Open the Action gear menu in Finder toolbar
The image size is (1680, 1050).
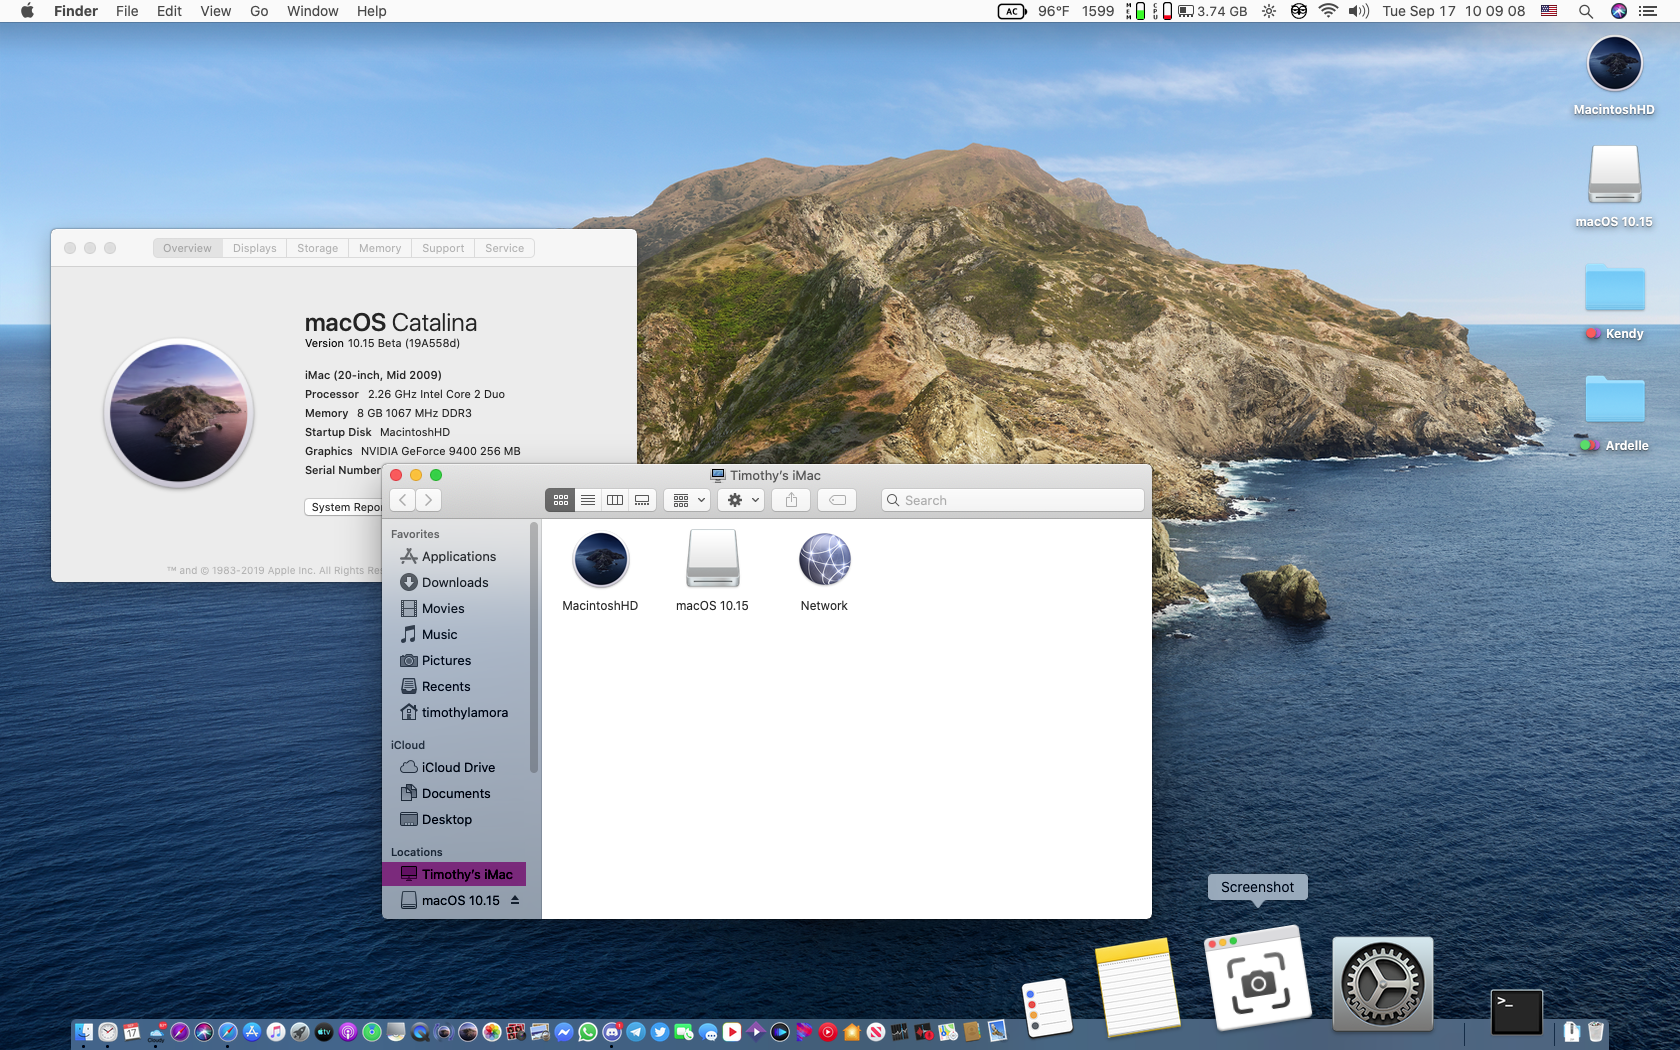tap(743, 500)
